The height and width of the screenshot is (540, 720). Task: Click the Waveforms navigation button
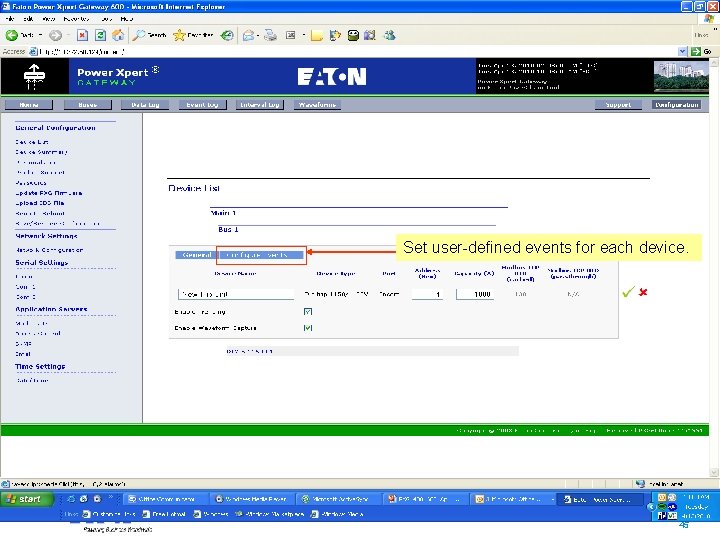[x=317, y=105]
